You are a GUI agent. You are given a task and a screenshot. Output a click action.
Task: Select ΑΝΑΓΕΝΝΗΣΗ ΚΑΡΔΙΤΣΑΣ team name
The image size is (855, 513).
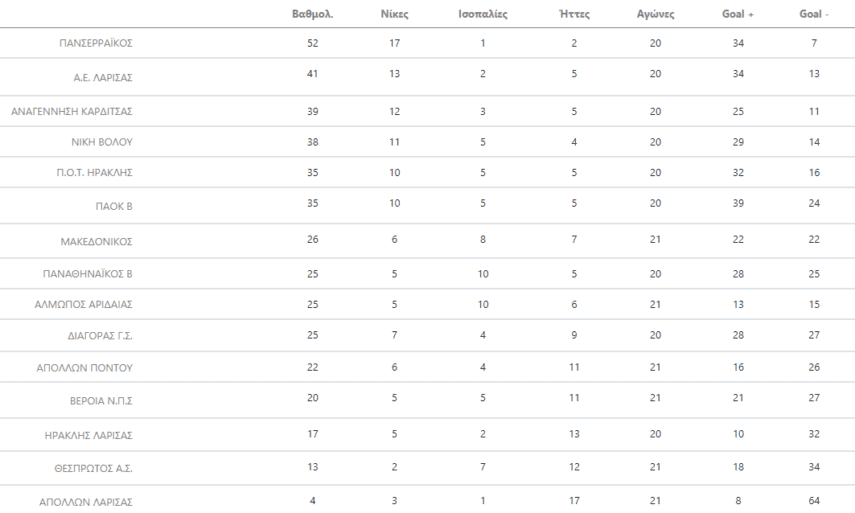pyautogui.click(x=72, y=112)
